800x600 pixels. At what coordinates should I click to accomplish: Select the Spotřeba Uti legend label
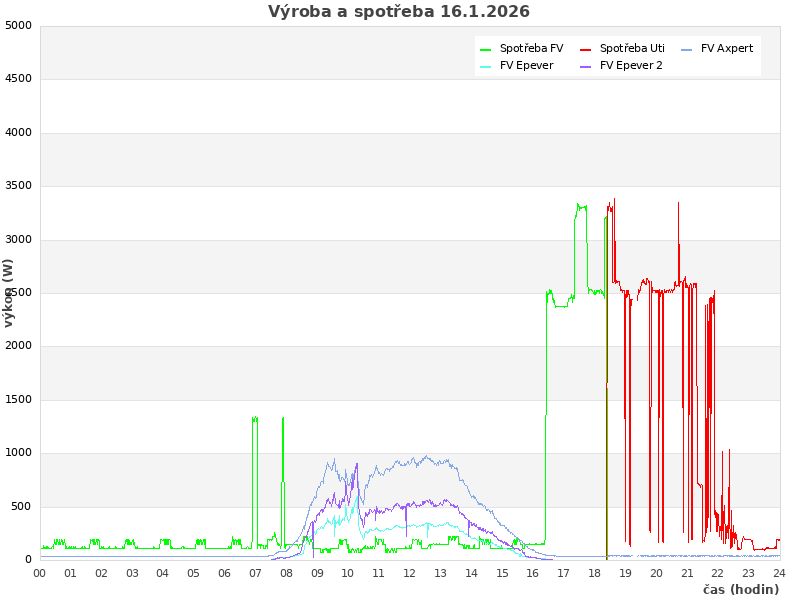point(632,49)
